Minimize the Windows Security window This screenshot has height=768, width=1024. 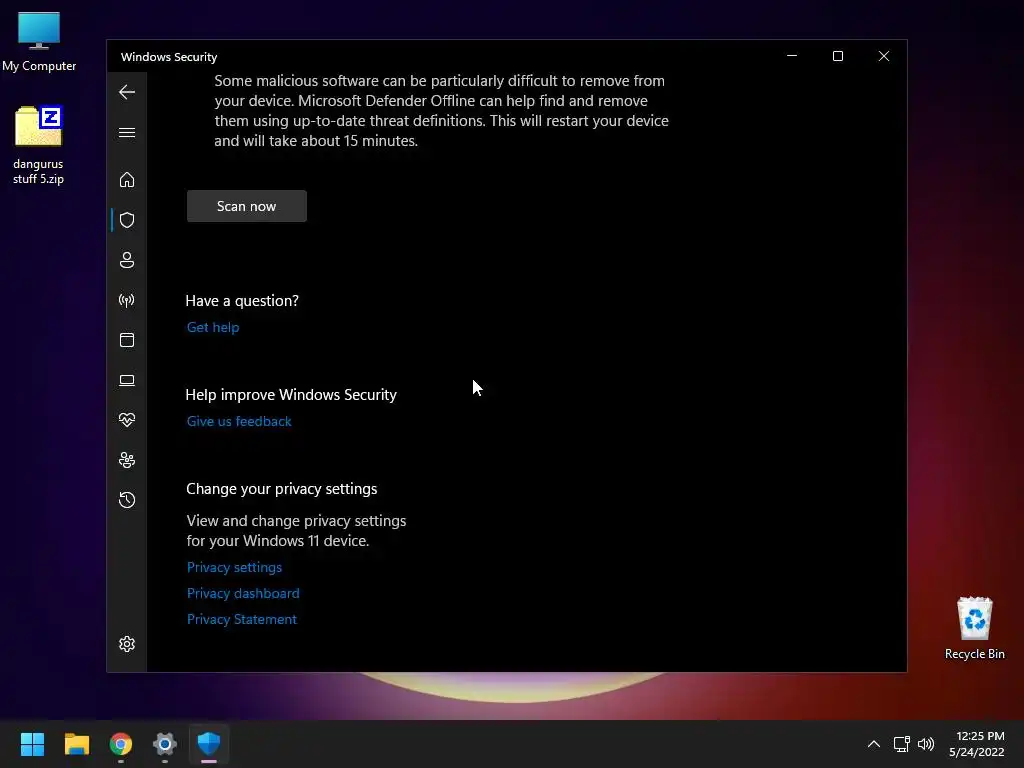pyautogui.click(x=792, y=56)
